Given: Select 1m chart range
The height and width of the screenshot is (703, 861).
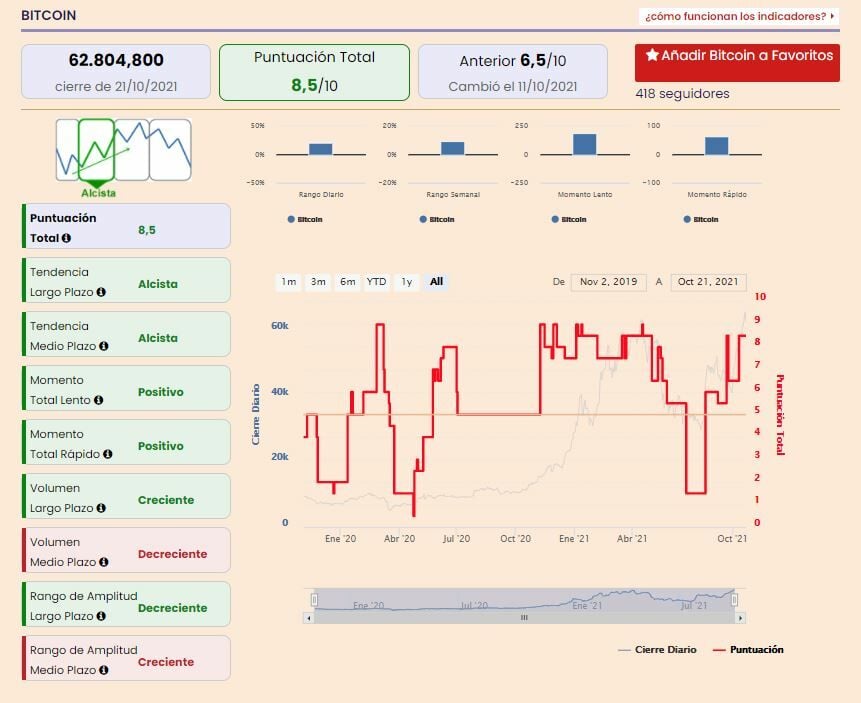Looking at the screenshot, I should click(288, 282).
